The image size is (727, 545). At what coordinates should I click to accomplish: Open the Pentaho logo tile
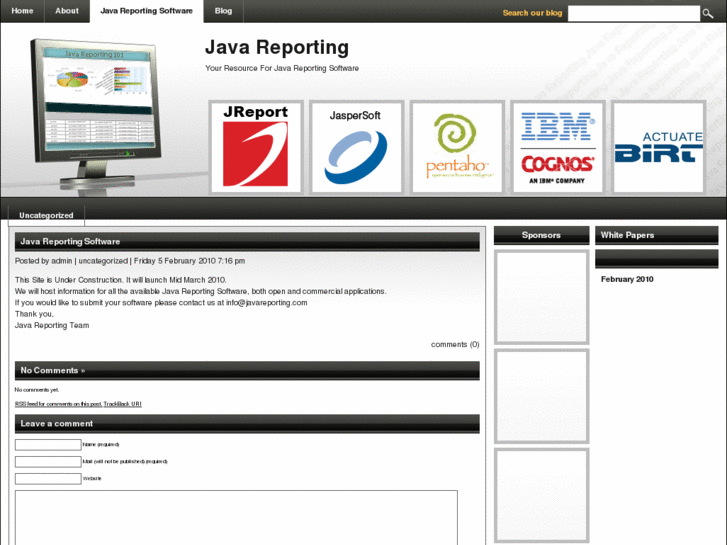(457, 147)
